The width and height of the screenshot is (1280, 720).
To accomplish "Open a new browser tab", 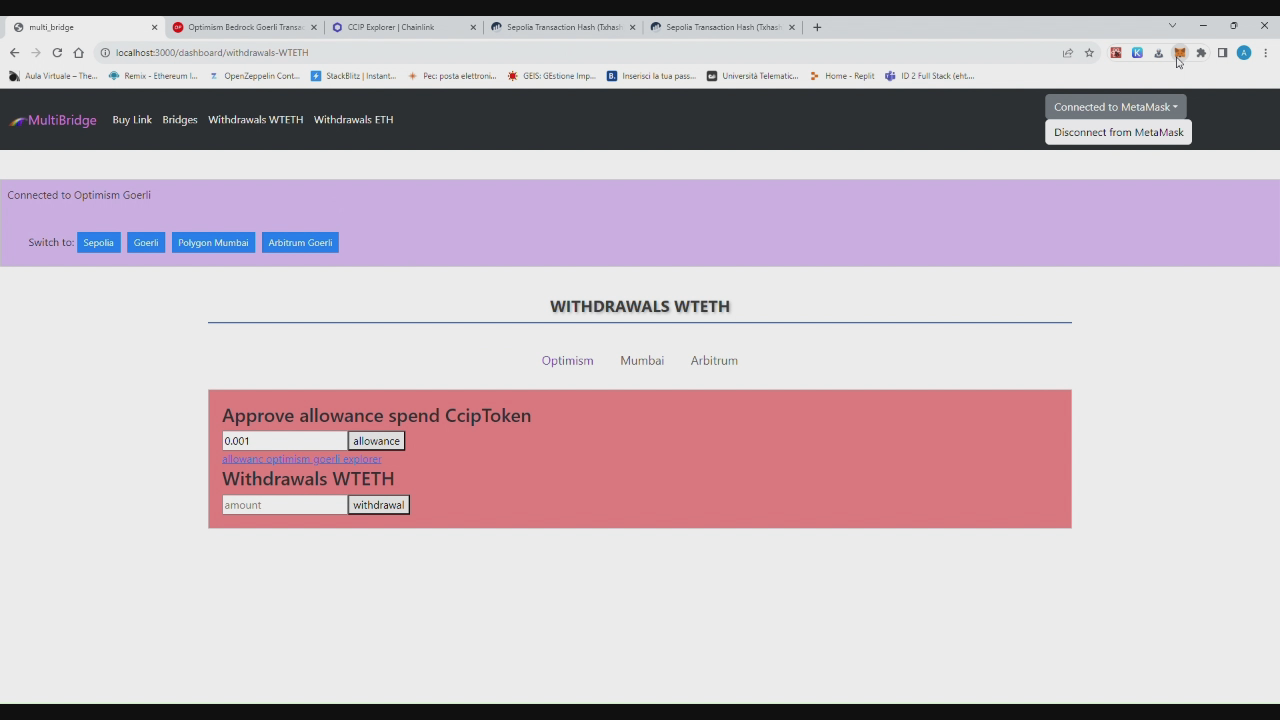I will tap(817, 27).
